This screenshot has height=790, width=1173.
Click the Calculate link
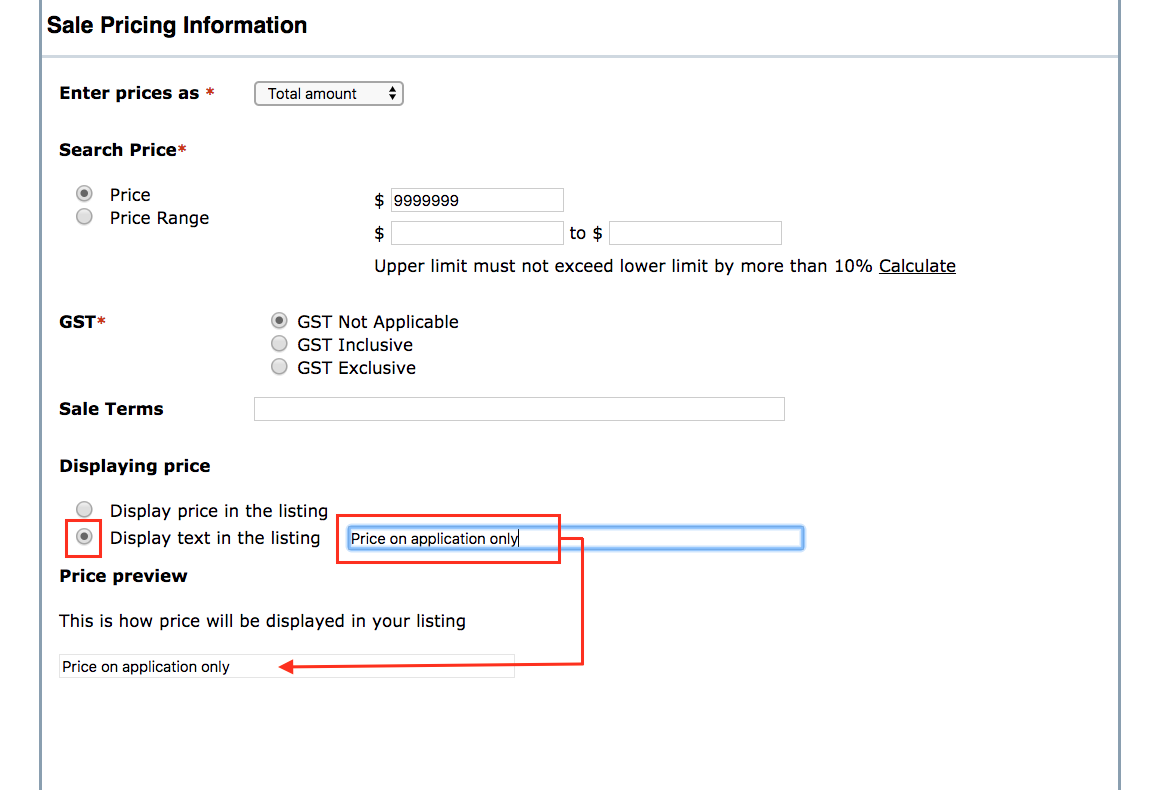(x=917, y=266)
